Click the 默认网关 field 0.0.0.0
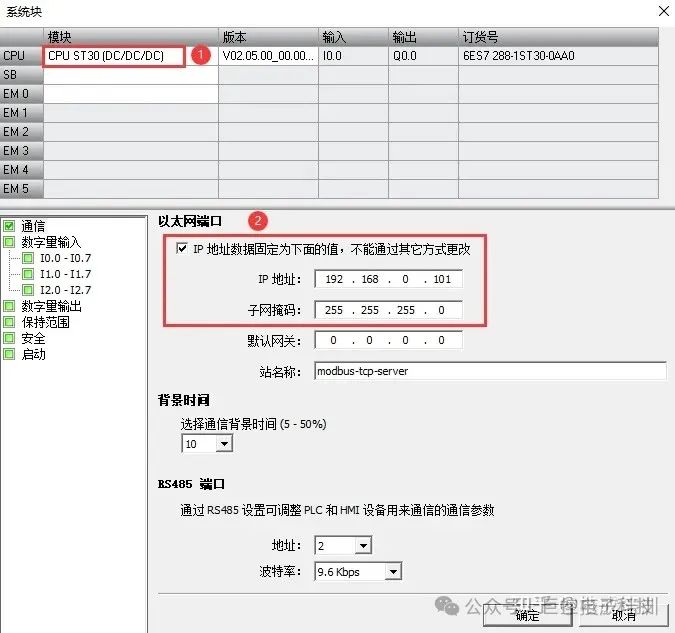The image size is (675, 633). (389, 340)
